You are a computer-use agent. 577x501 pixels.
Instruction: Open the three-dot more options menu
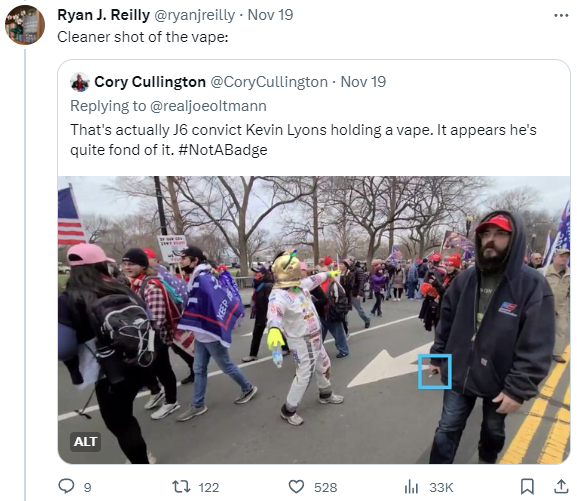coord(561,15)
